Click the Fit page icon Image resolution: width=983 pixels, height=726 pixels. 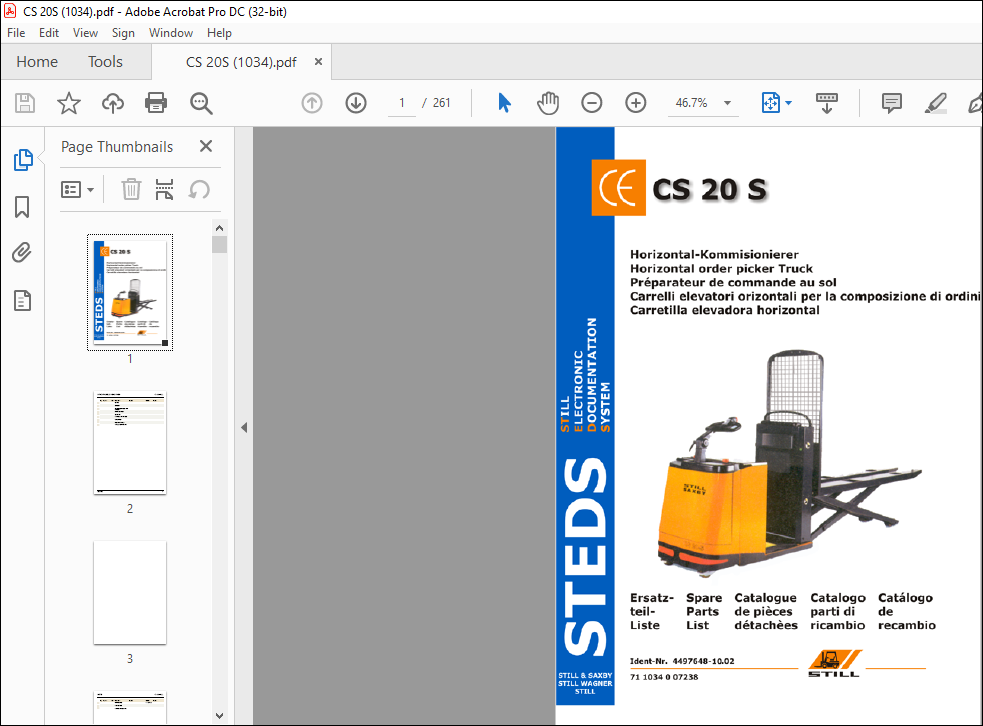(x=770, y=103)
